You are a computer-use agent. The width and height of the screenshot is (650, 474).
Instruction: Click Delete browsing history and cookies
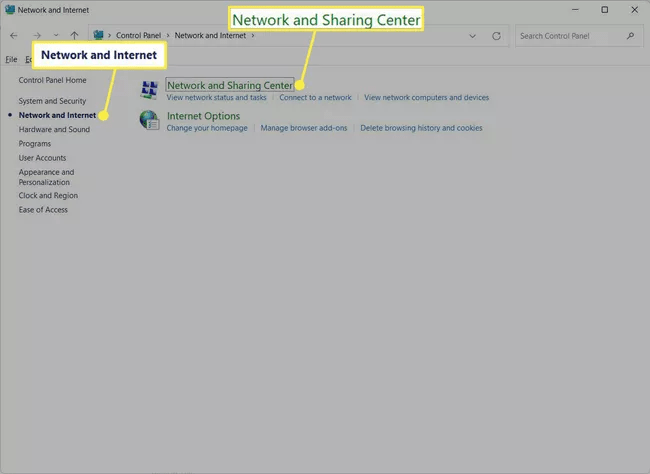(421, 128)
